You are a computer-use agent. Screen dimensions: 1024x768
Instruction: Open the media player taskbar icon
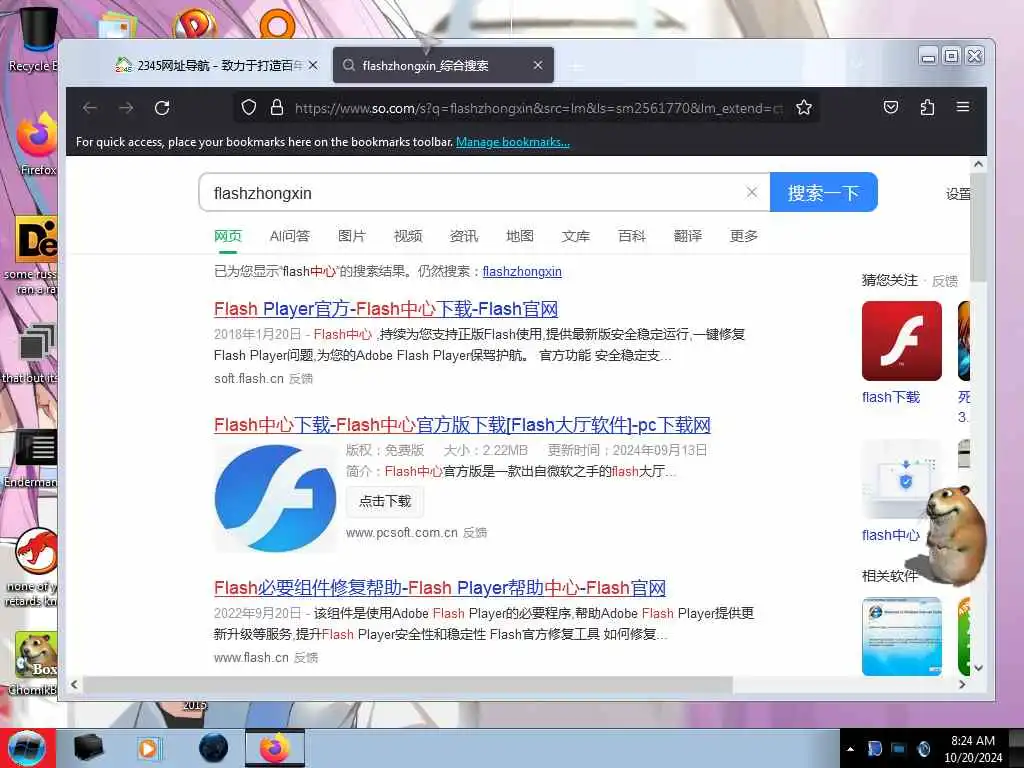[x=150, y=748]
